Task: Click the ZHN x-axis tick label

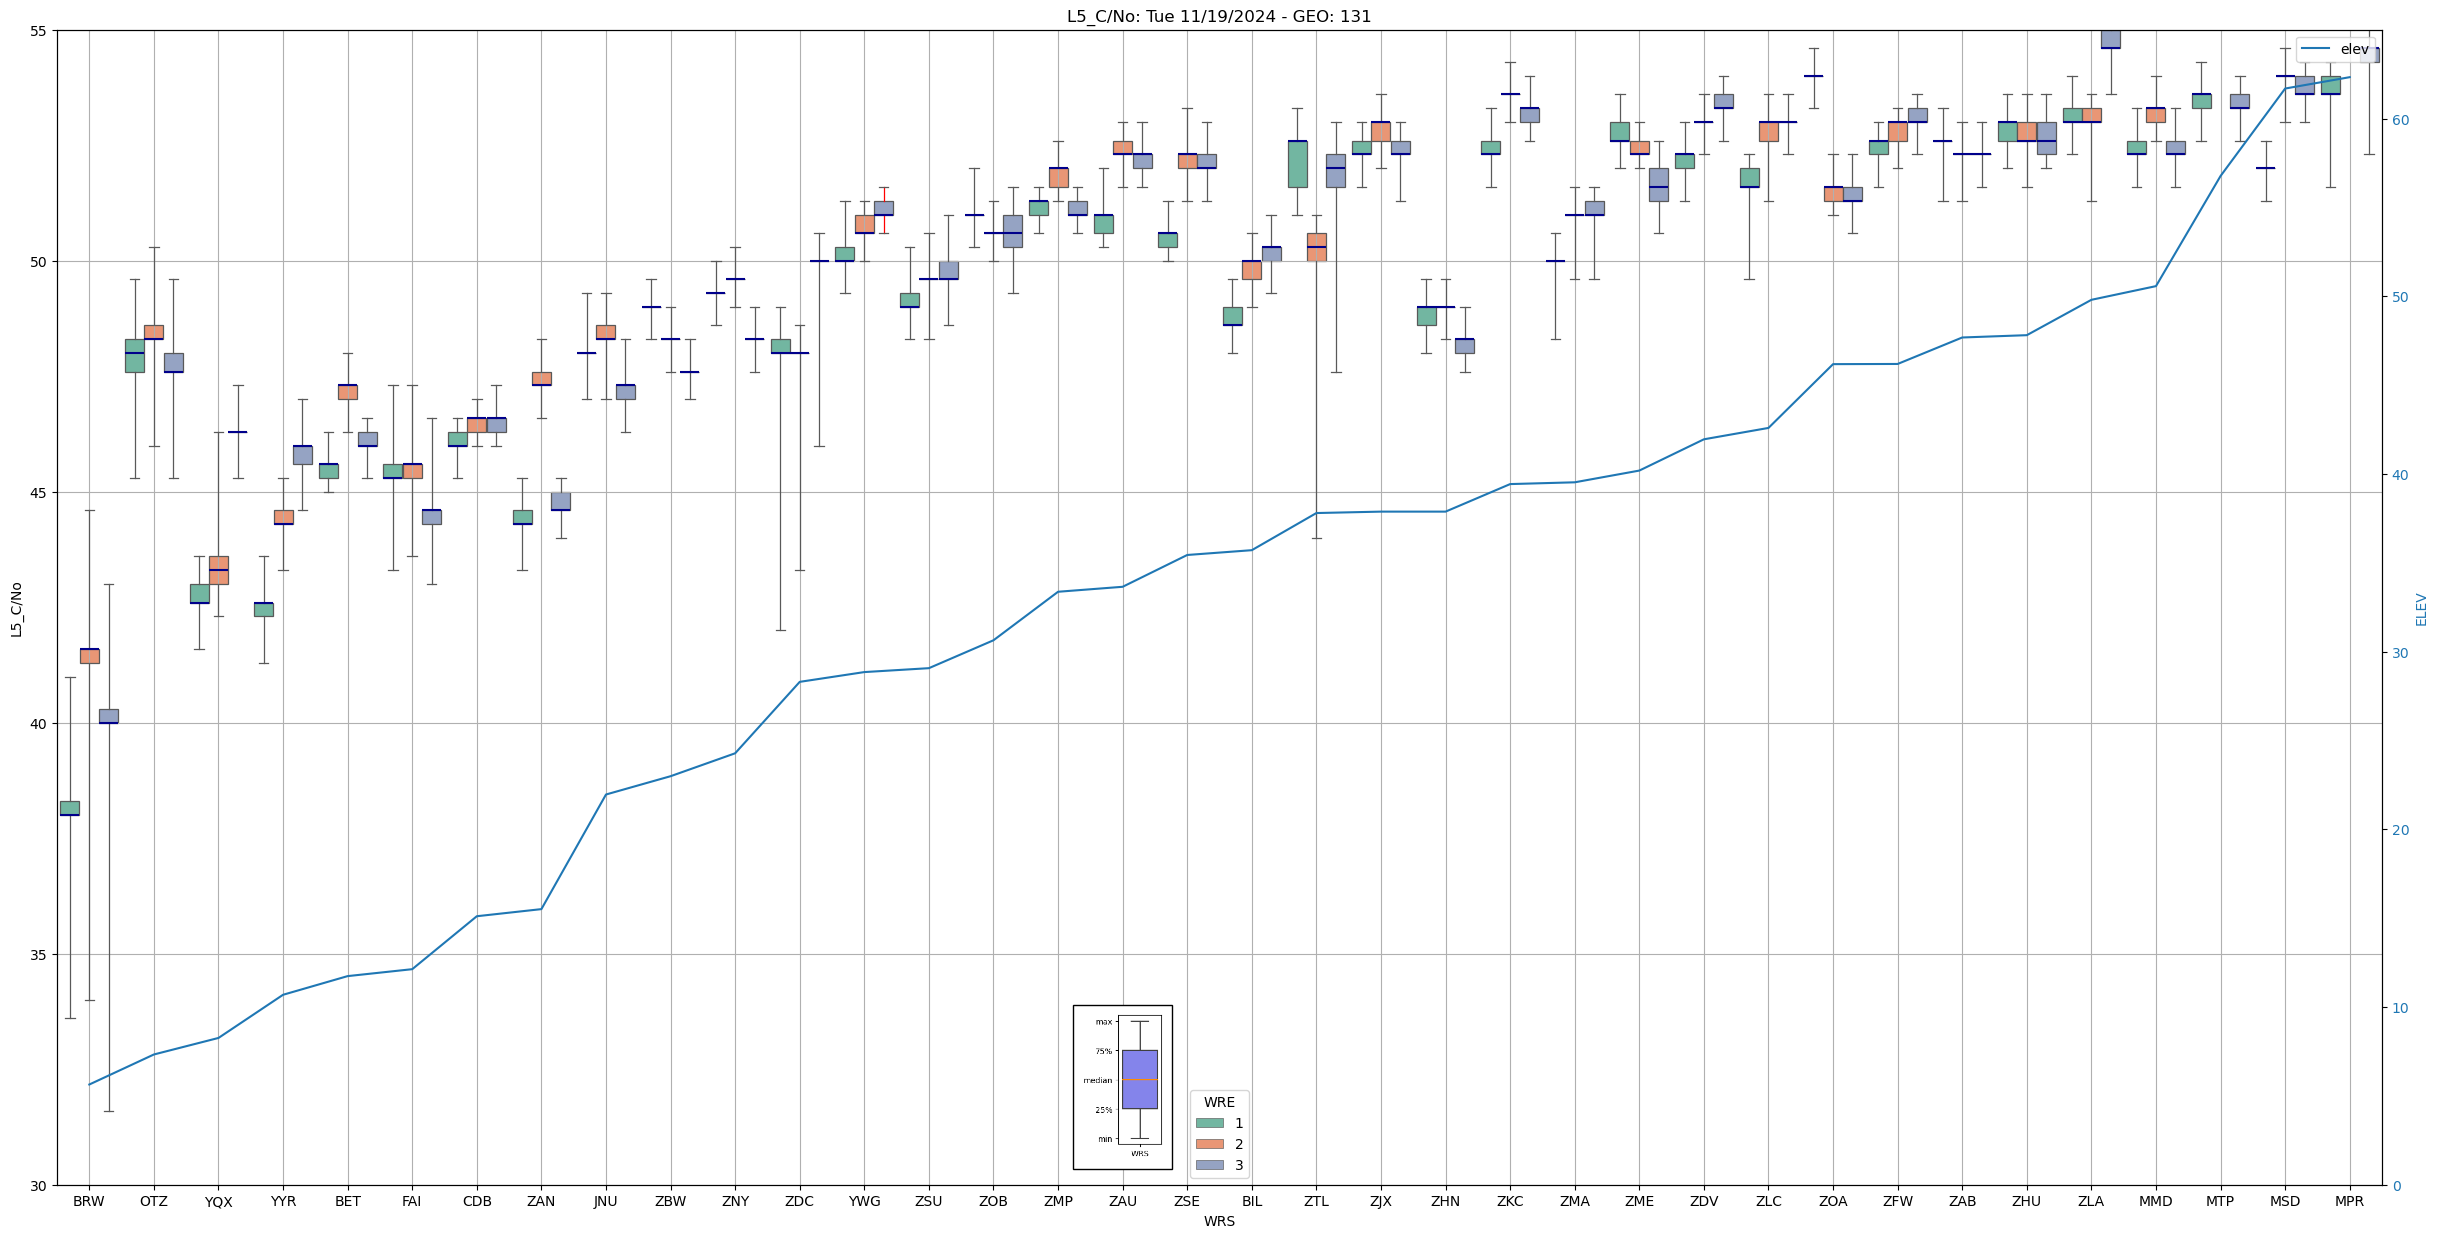Action: coord(1445,1202)
